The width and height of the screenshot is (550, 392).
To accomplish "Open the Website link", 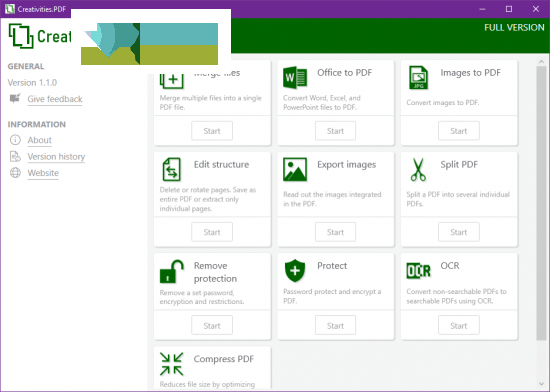I will click(x=43, y=173).
